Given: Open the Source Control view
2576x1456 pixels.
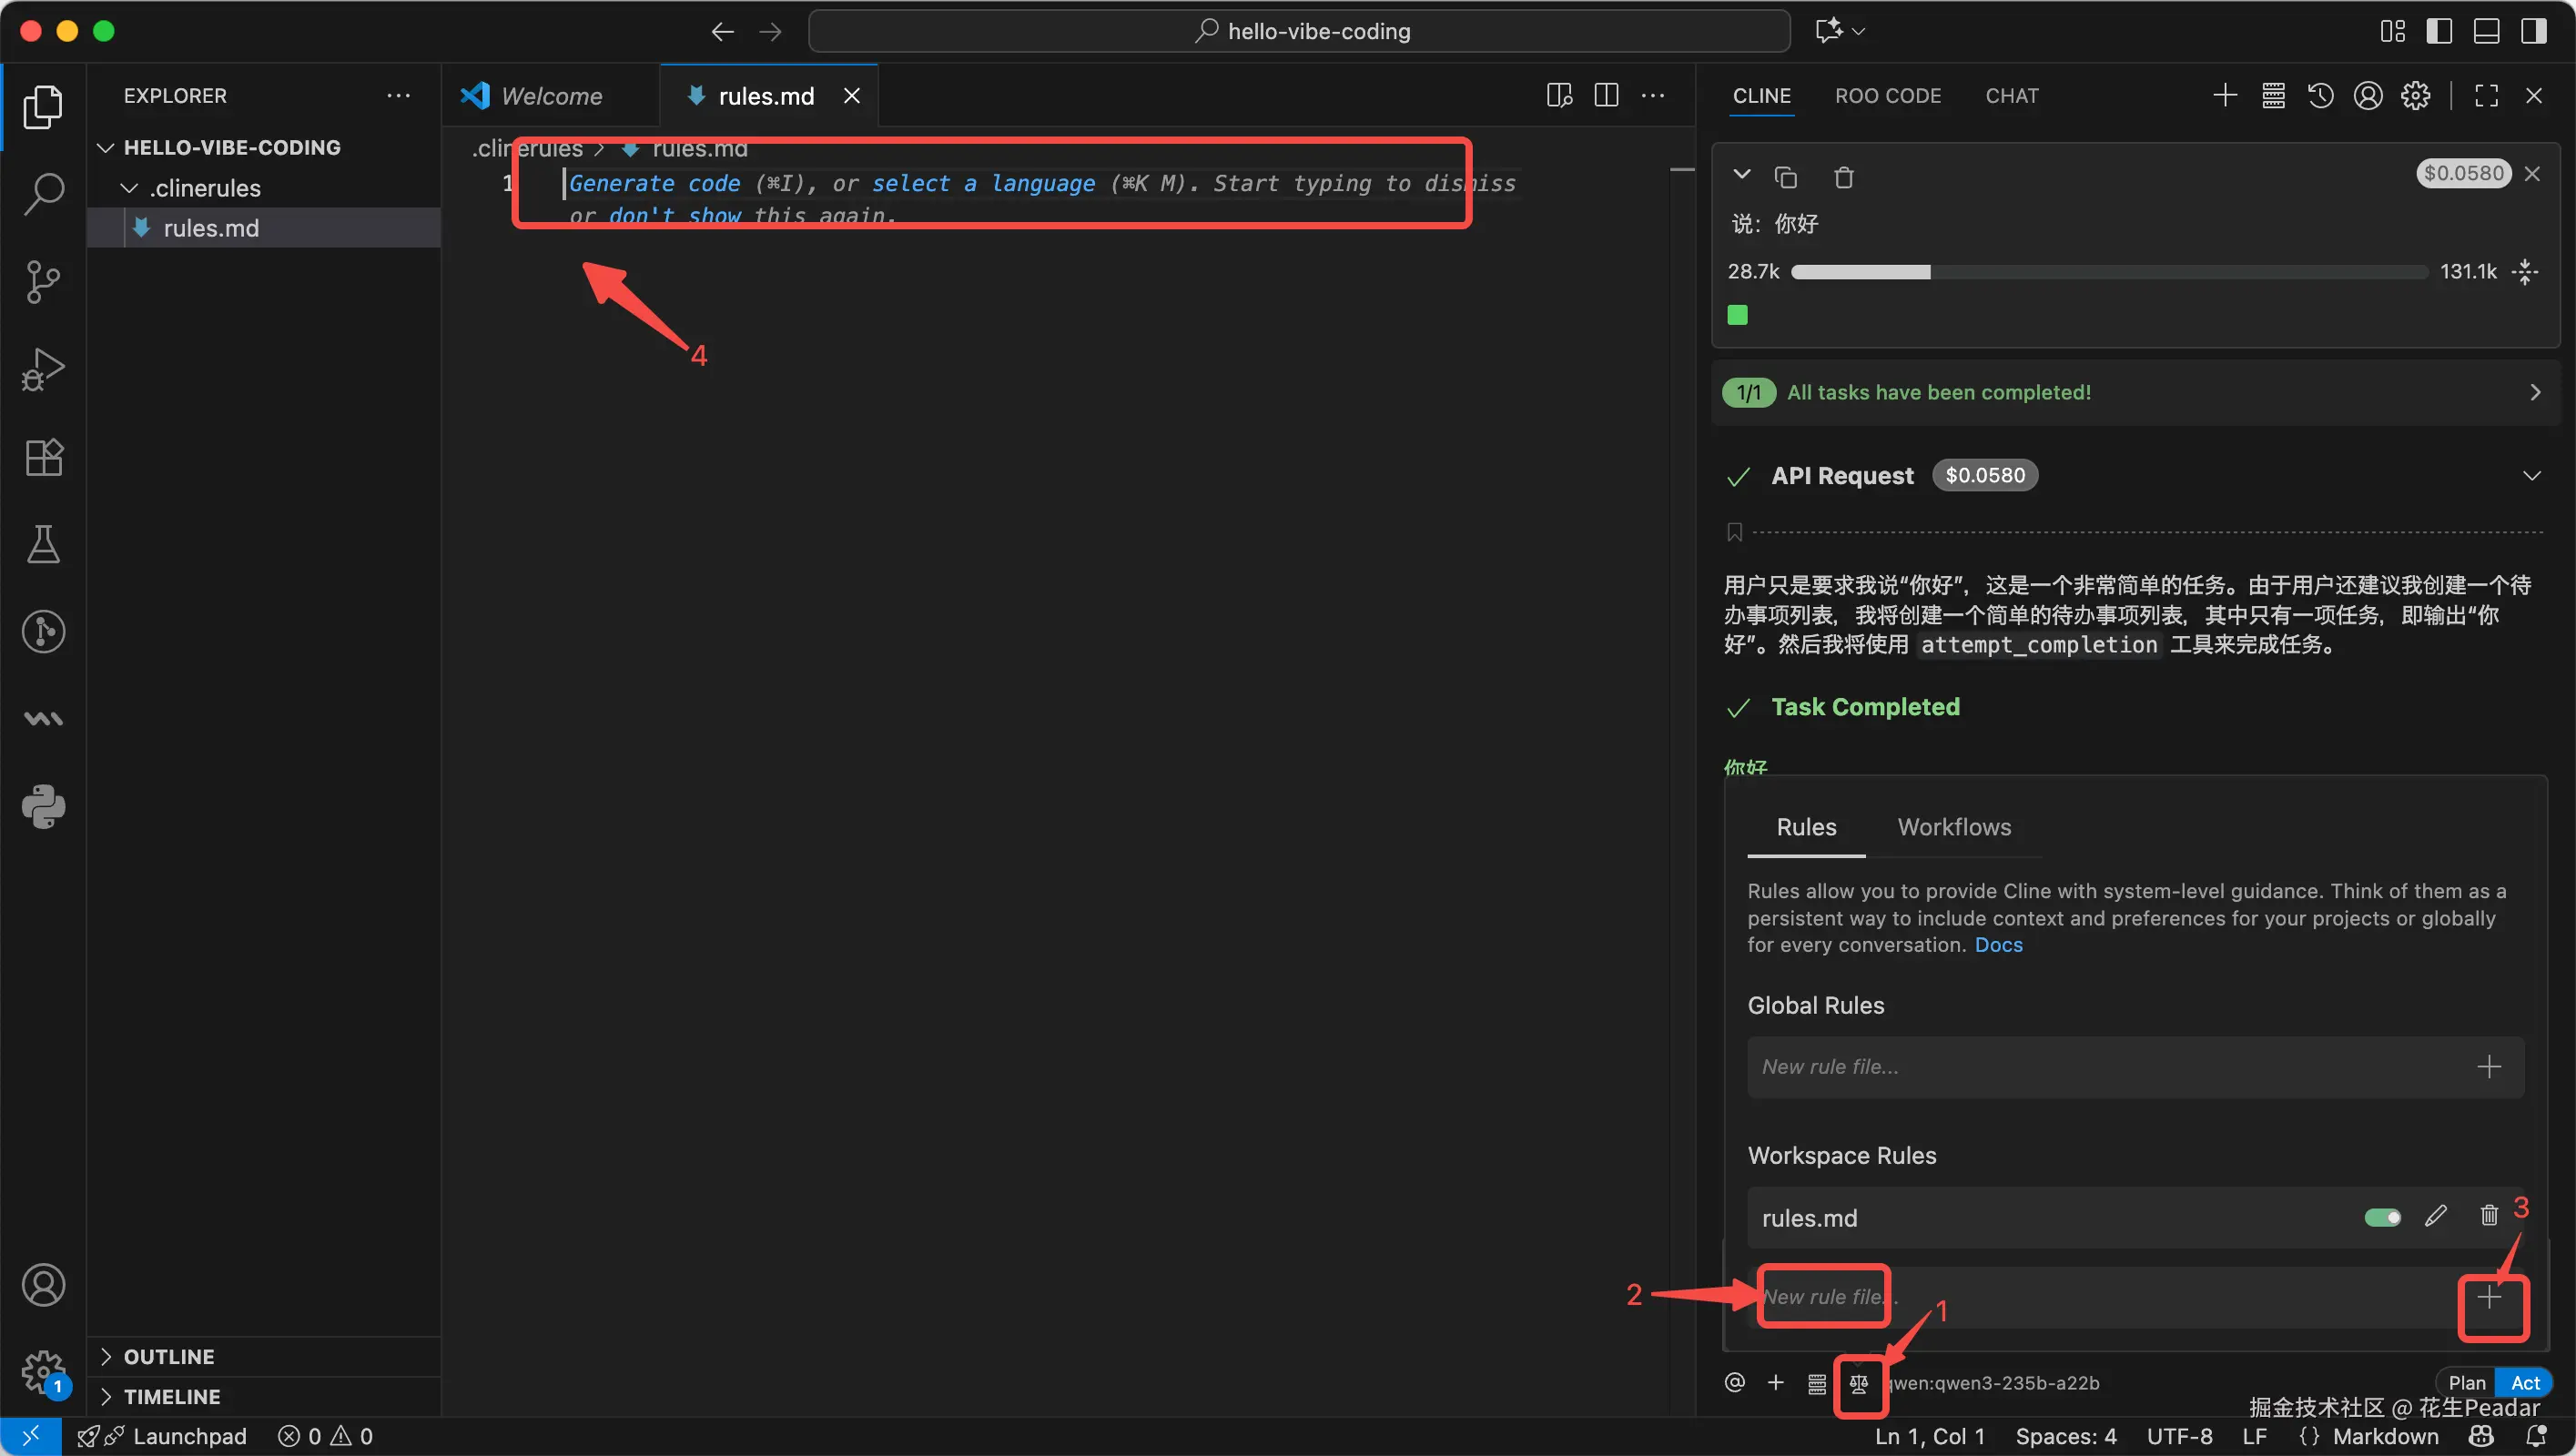Looking at the screenshot, I should (x=43, y=282).
